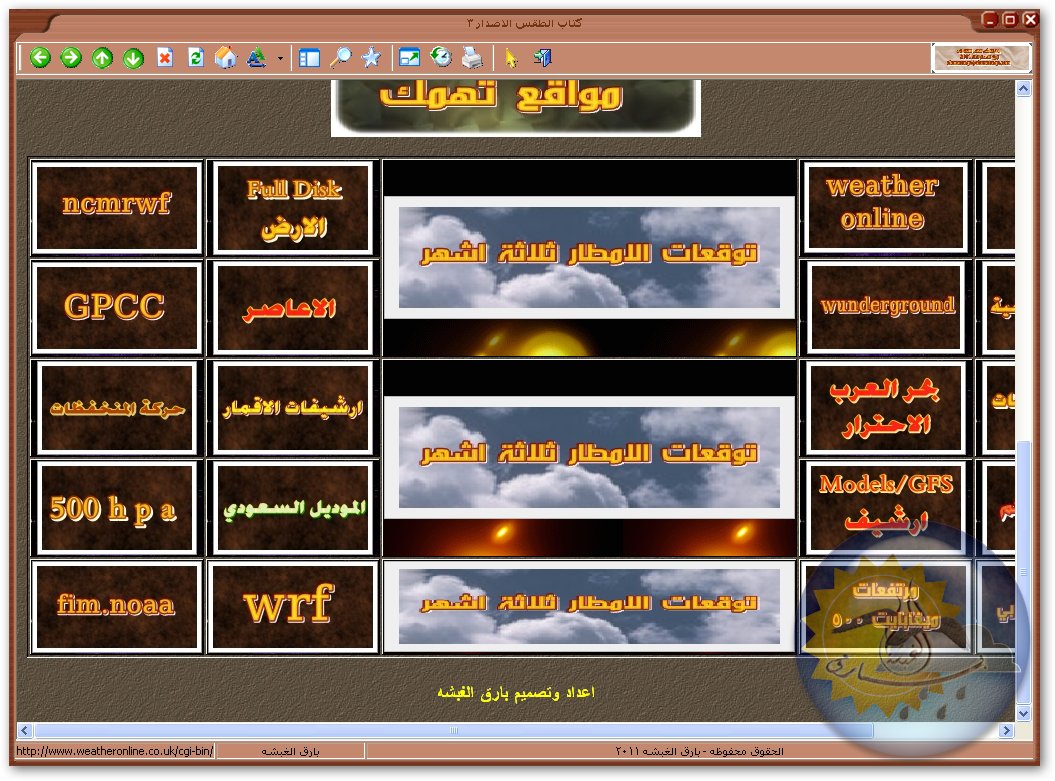Click the مواقع تهمك header banner

pos(515,108)
